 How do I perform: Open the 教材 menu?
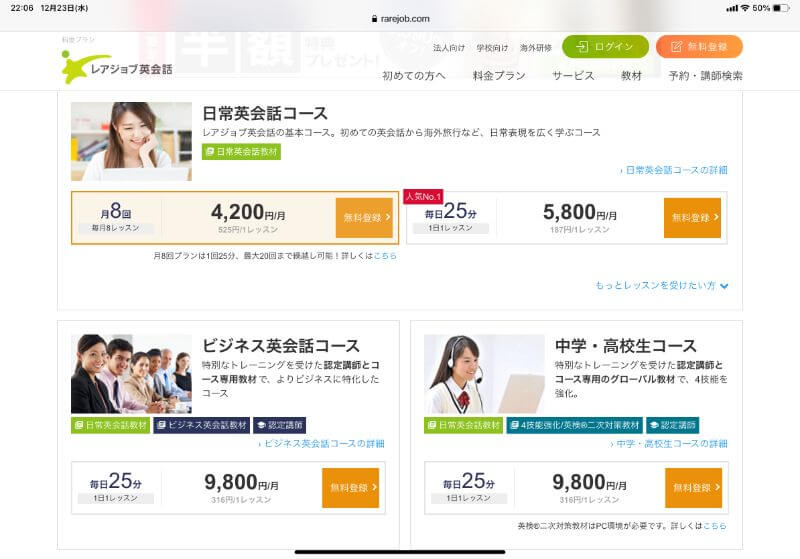631,76
